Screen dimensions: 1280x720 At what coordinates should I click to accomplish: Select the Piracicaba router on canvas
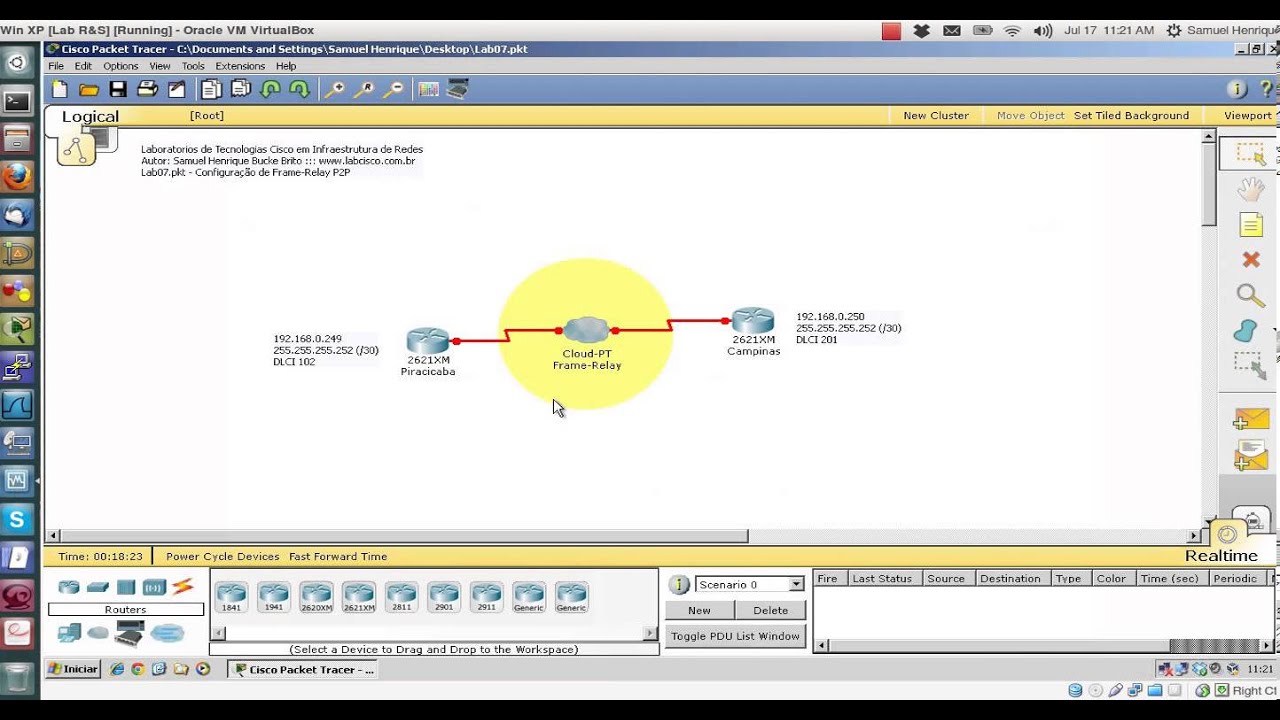tap(428, 341)
